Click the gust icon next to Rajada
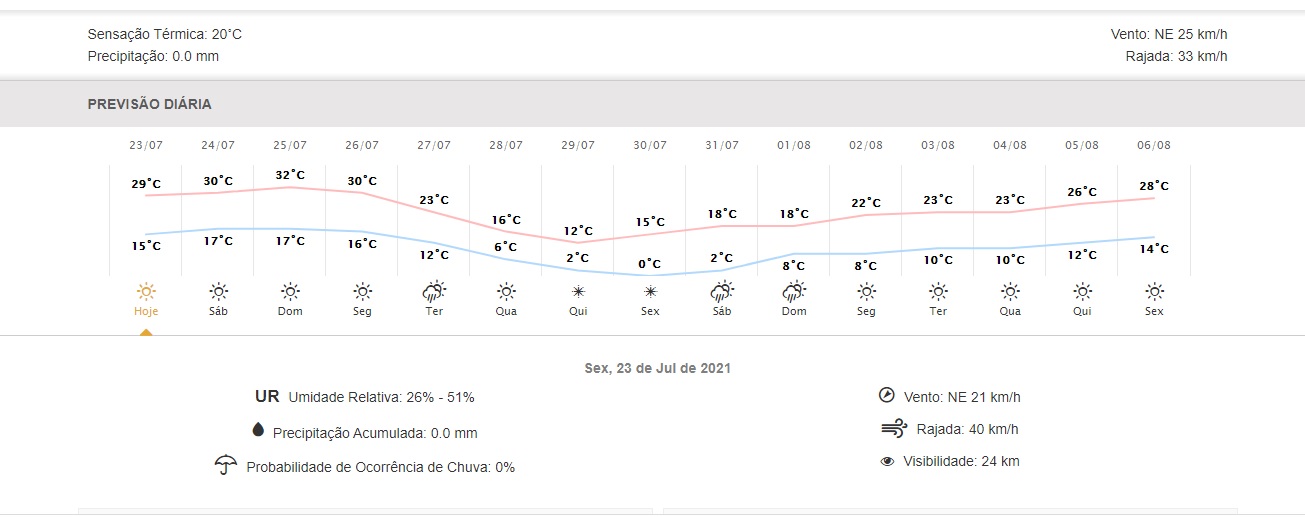 [893, 429]
